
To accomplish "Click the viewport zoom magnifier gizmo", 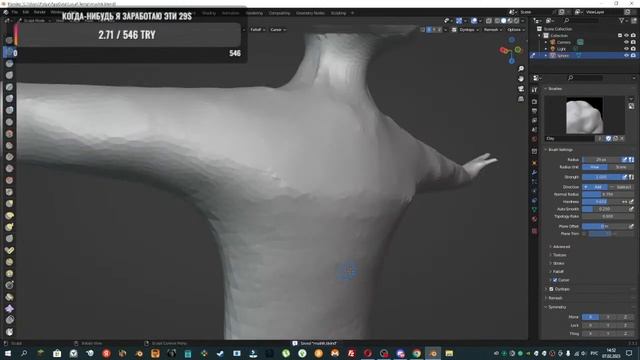I will pyautogui.click(x=521, y=69).
